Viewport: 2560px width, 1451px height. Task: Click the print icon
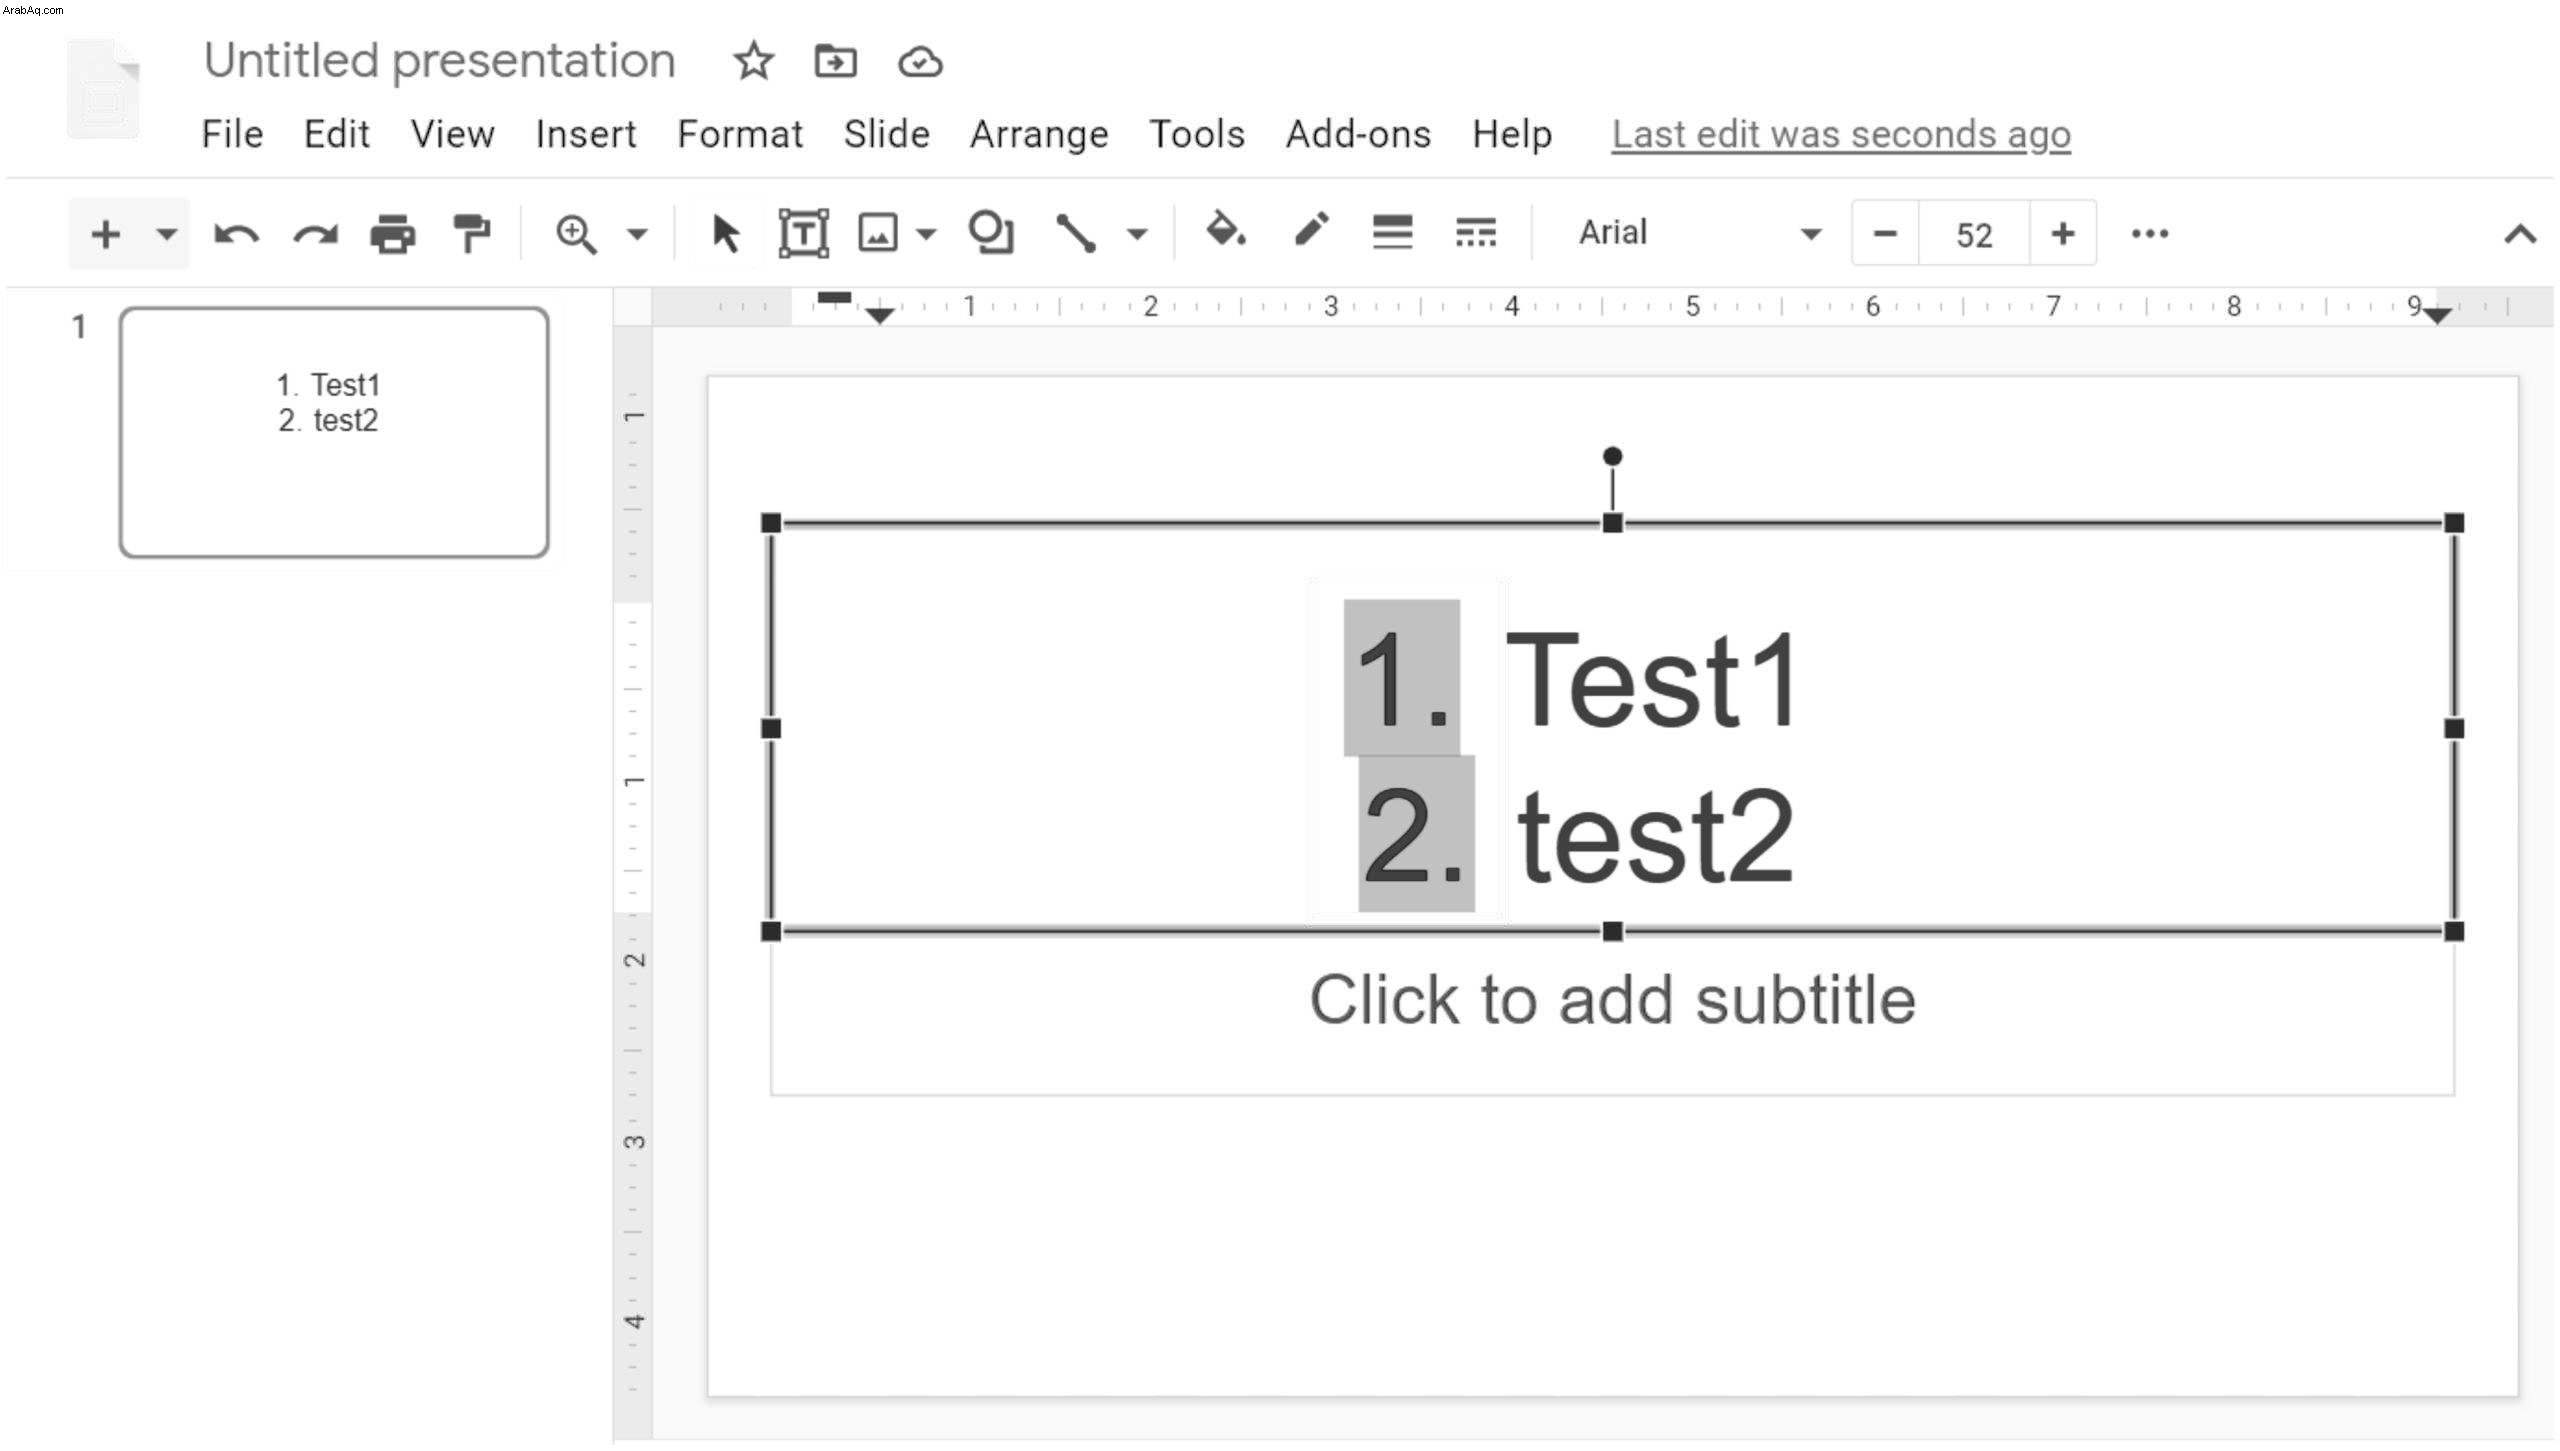[x=393, y=235]
